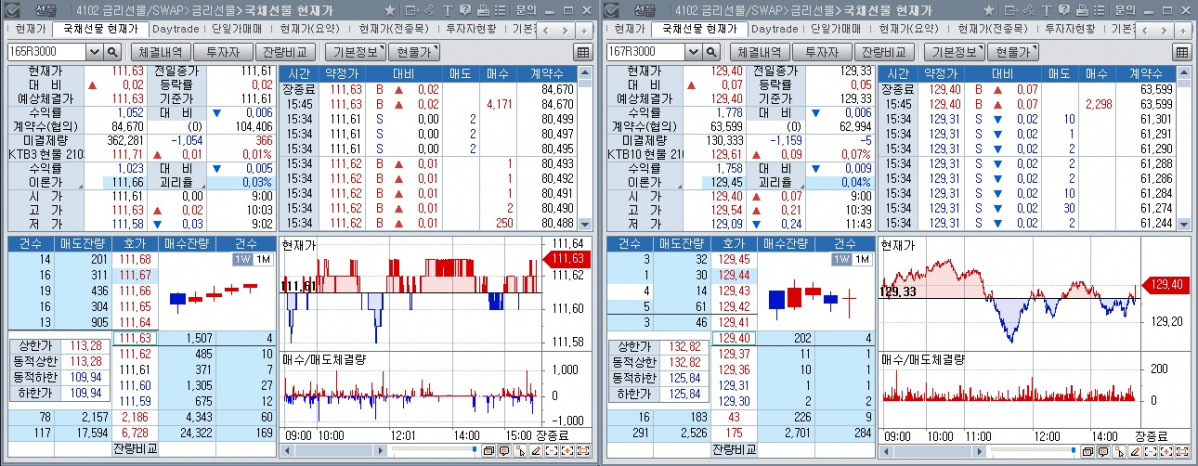This screenshot has width=1198, height=466.
Task: Click the link chain icon in left window title bar
Action: click(430, 11)
